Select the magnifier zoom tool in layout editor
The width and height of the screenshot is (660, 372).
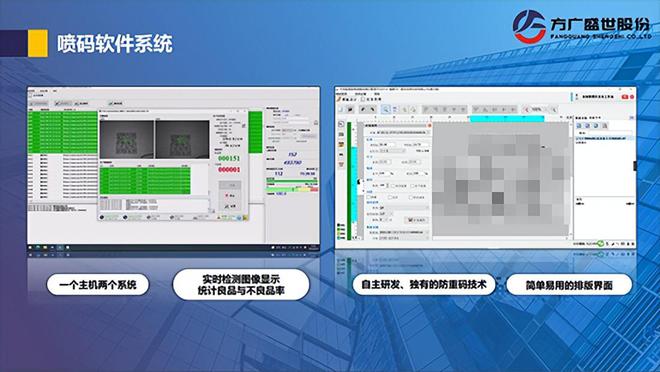point(386,109)
